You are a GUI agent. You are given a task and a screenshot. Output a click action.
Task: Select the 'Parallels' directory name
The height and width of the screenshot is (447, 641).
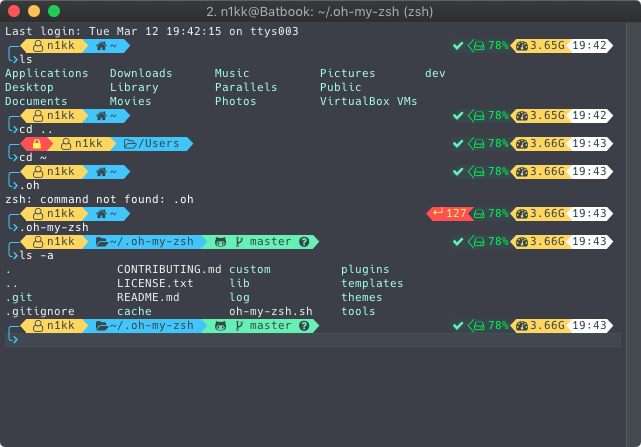(x=246, y=88)
